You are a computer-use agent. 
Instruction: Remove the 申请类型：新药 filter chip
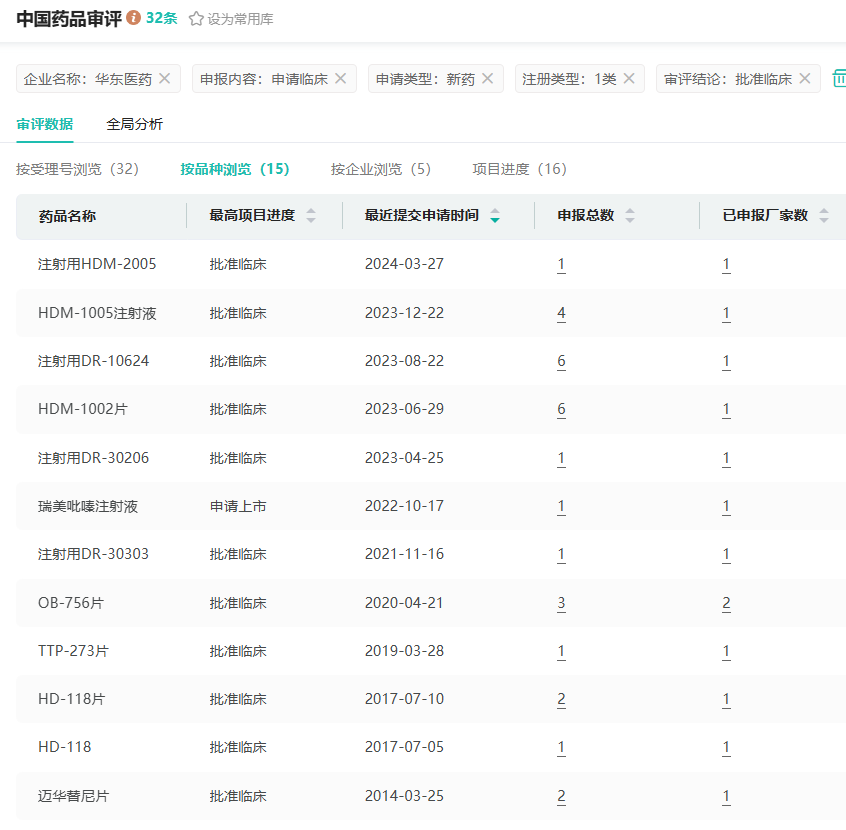pos(487,78)
